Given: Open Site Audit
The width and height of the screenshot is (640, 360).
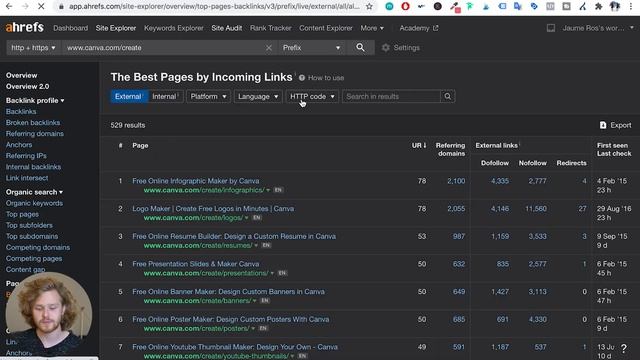Looking at the screenshot, I should (x=227, y=28).
